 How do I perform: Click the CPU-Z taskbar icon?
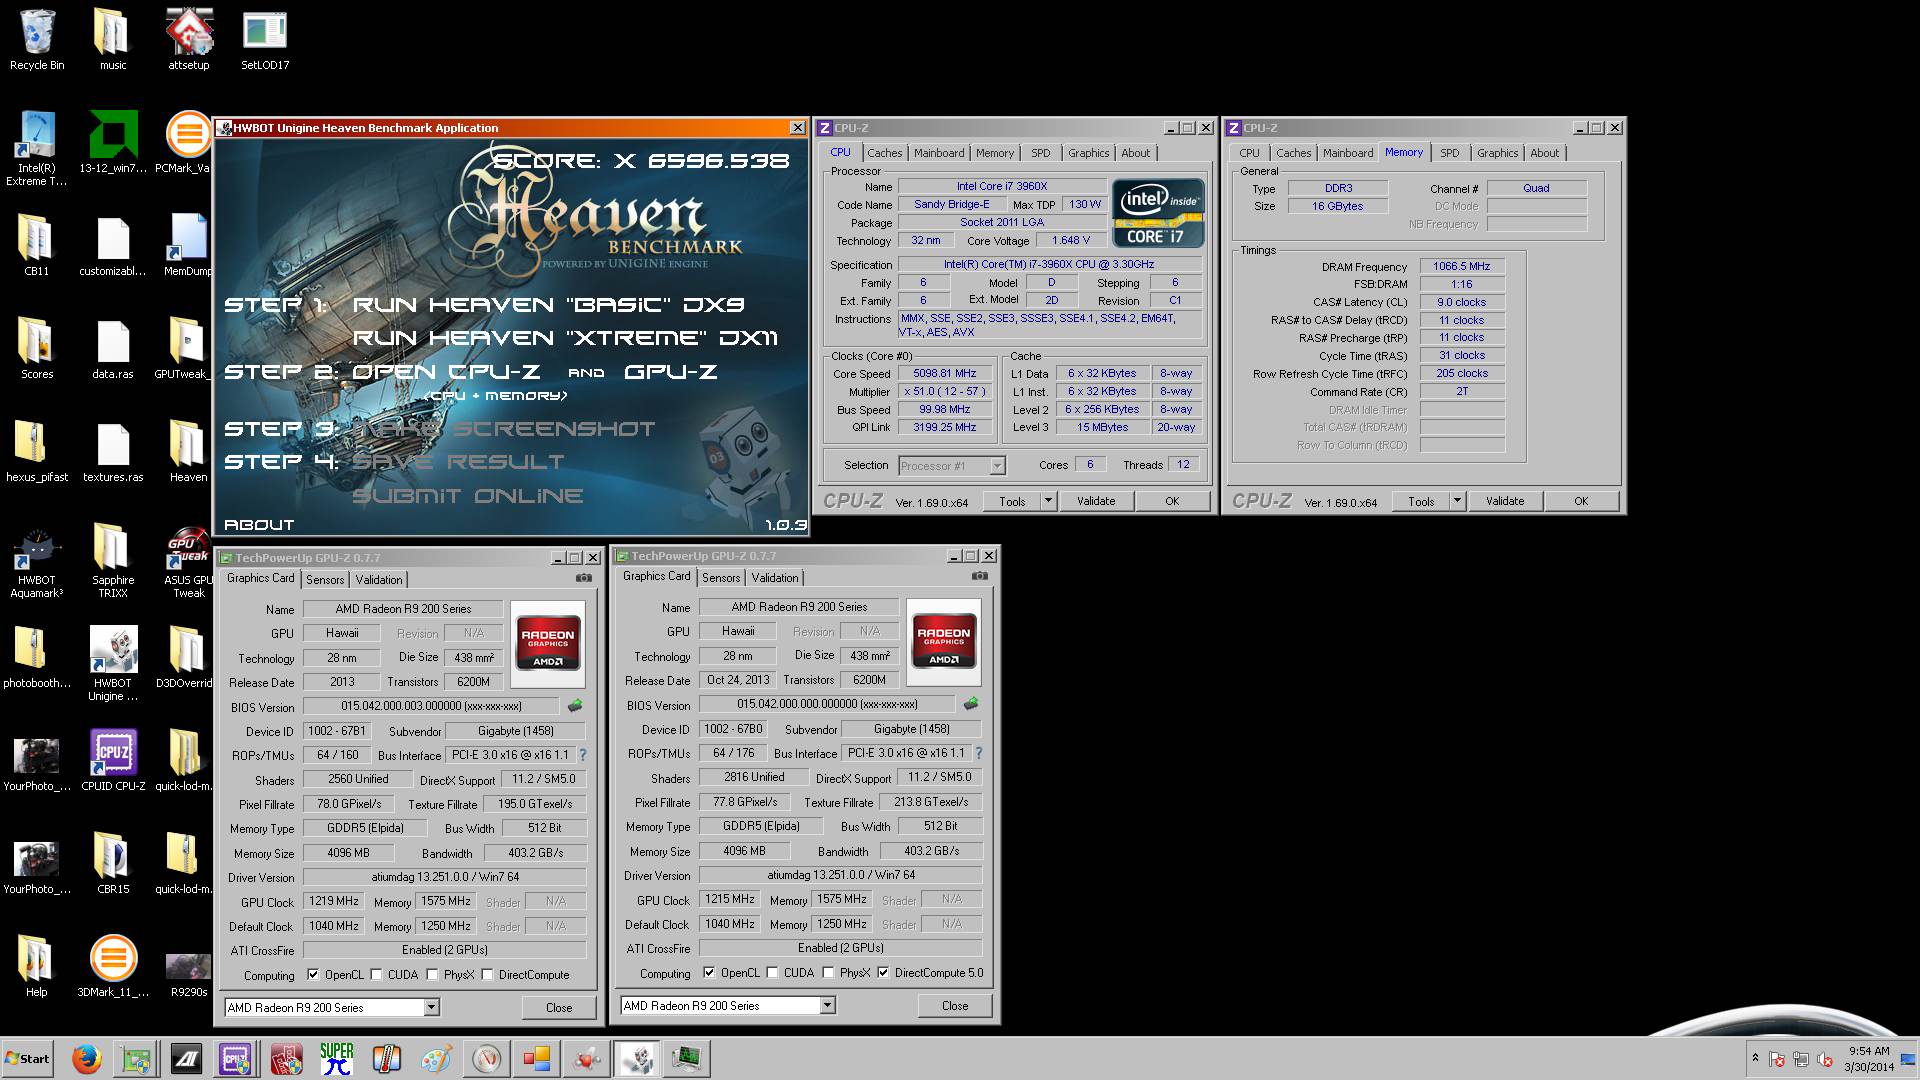pos(235,1059)
